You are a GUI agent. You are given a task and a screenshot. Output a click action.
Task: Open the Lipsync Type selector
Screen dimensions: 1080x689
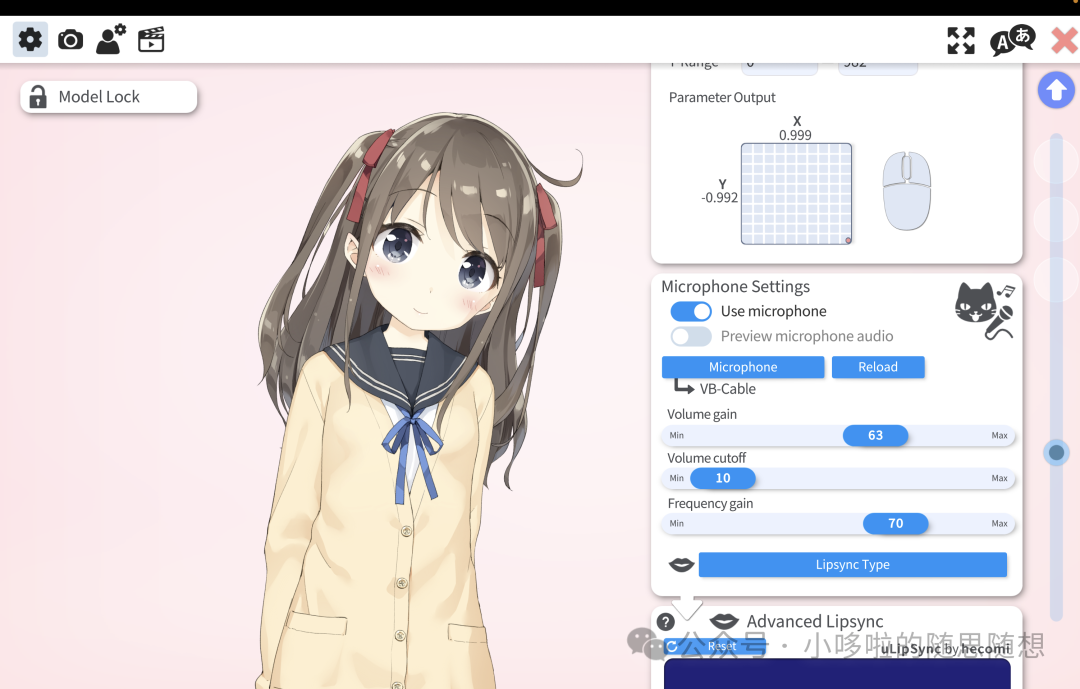852,565
